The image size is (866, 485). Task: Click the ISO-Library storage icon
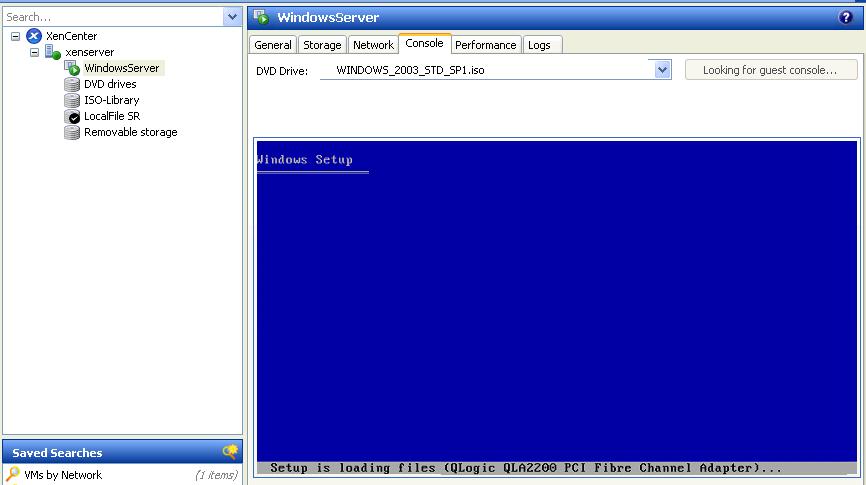(x=72, y=100)
